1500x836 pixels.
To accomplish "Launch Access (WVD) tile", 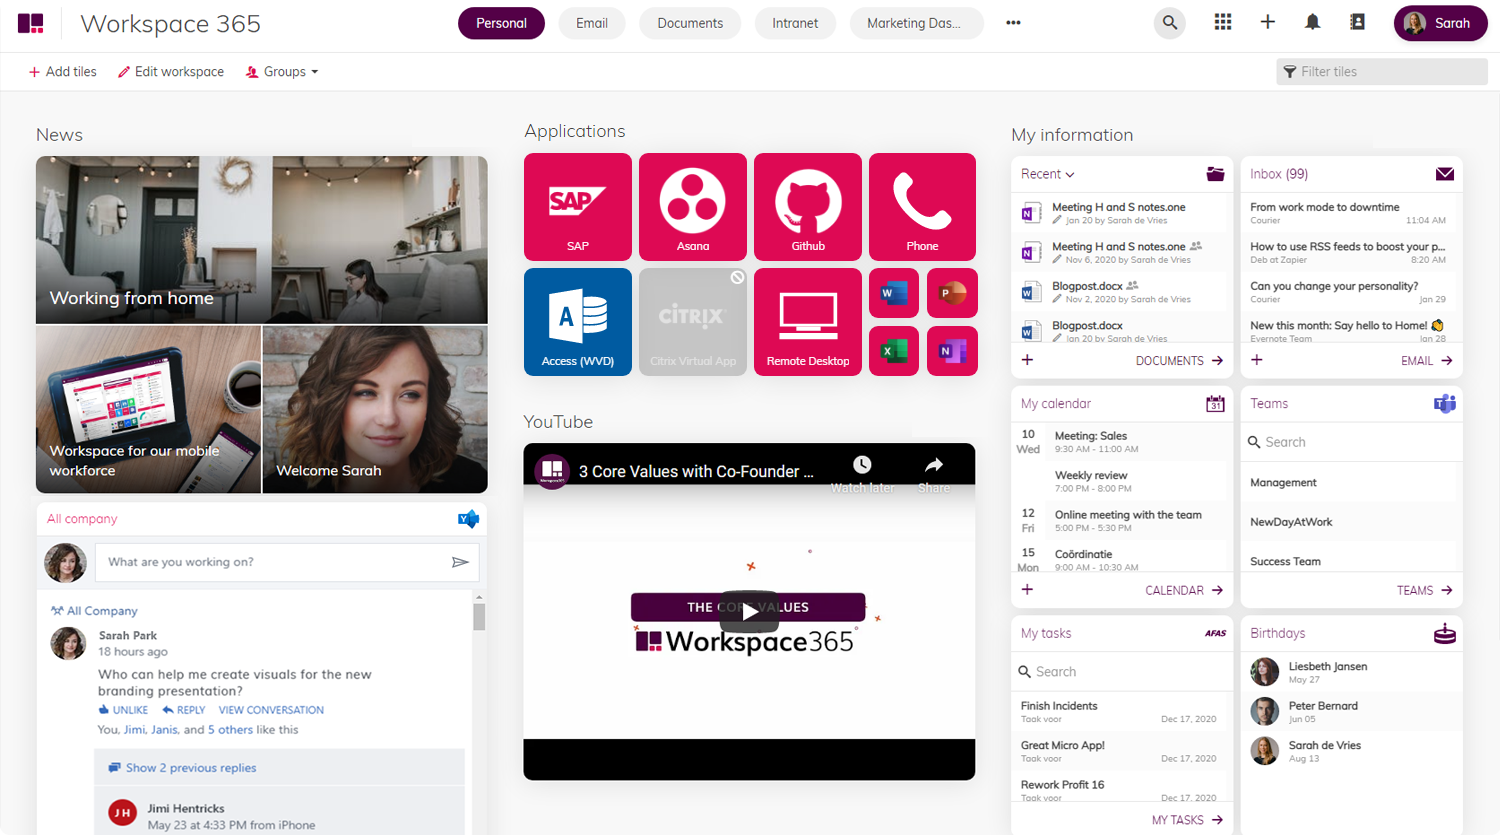I will [578, 322].
